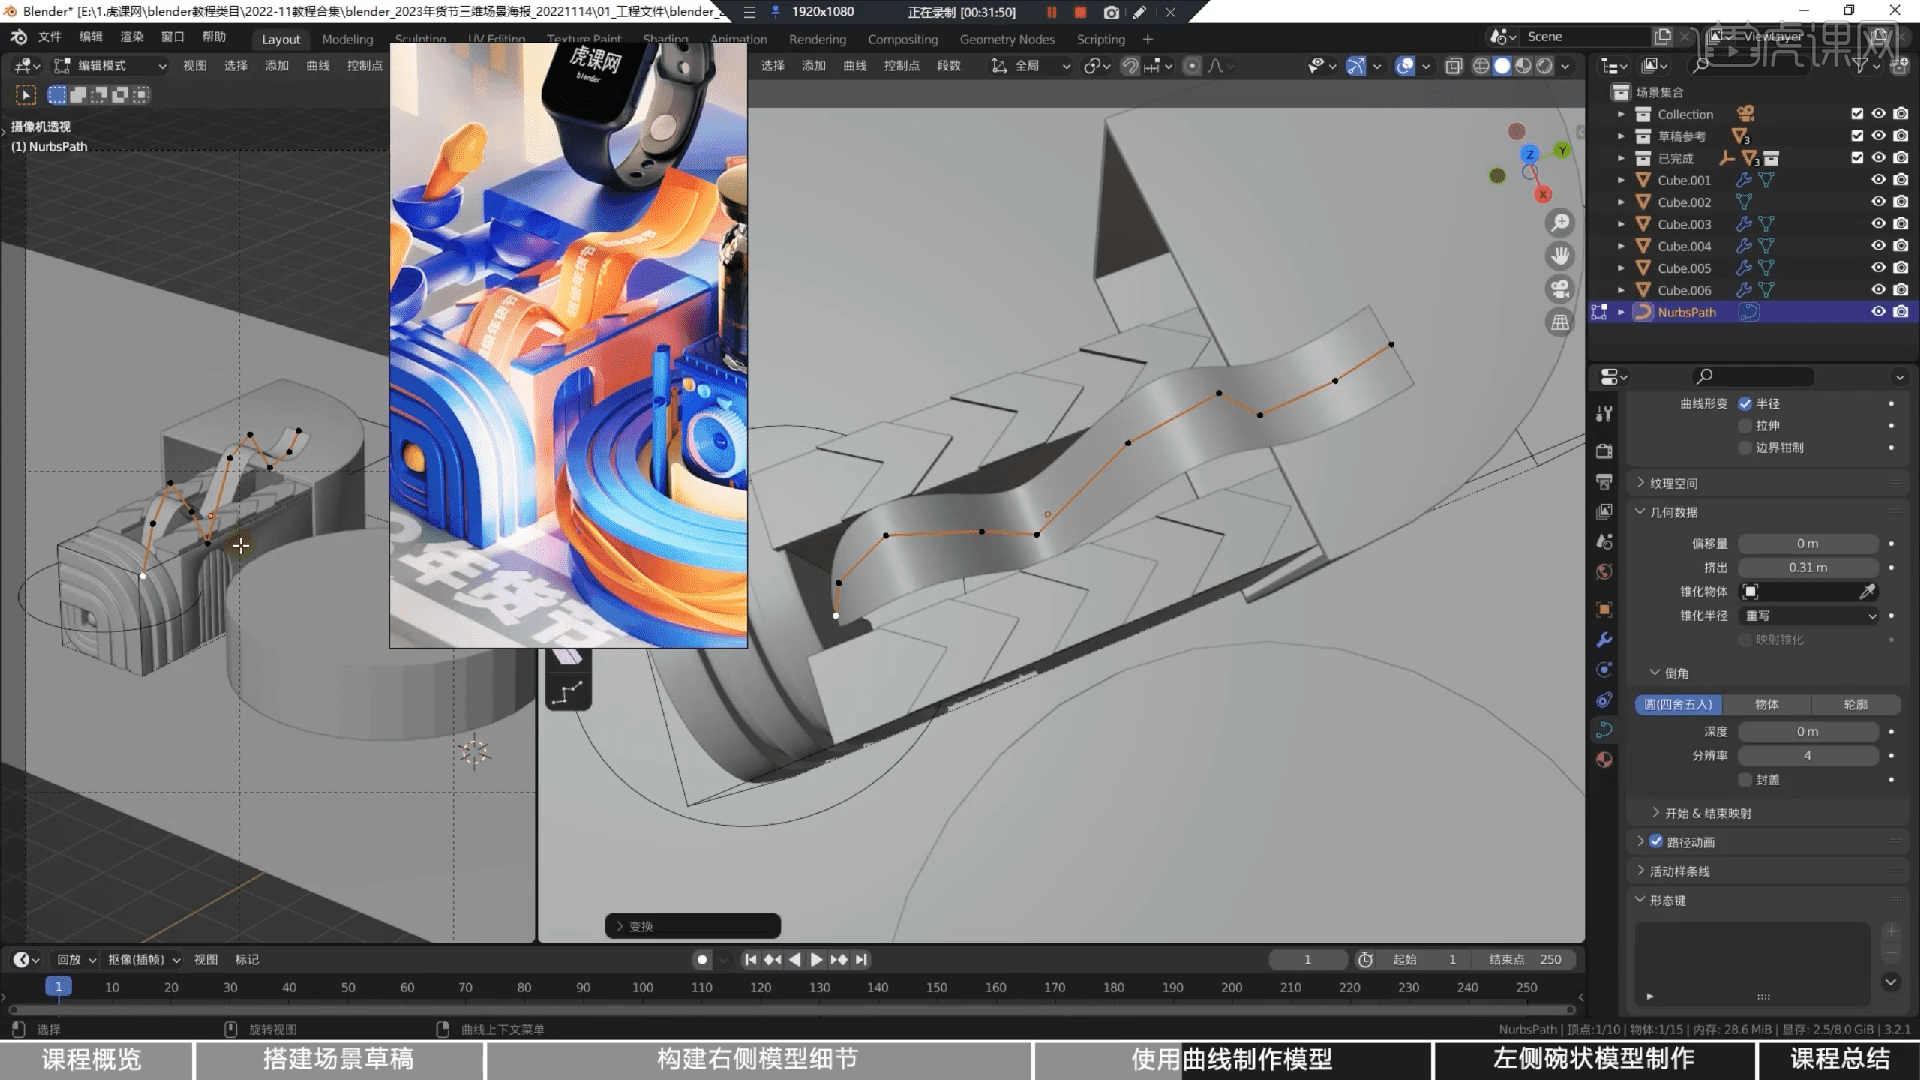Open the Physics properties tab icon

point(1604,669)
